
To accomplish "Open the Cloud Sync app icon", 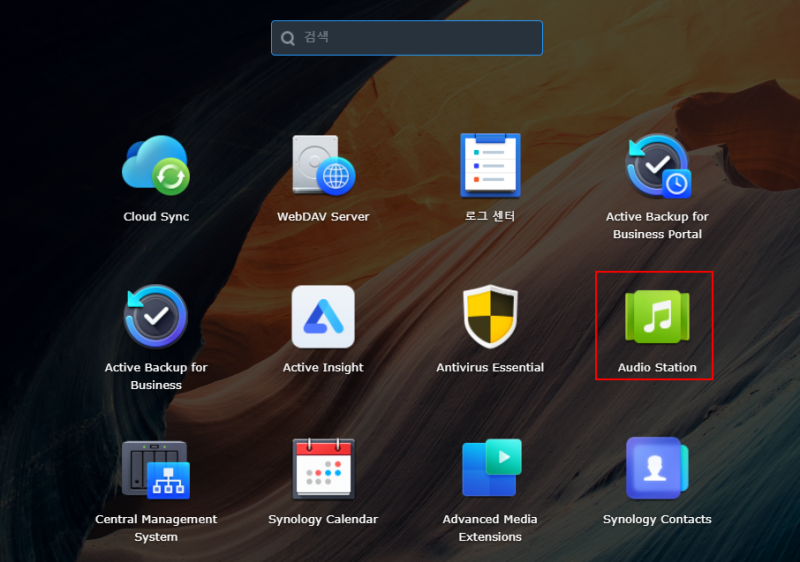I will (156, 165).
